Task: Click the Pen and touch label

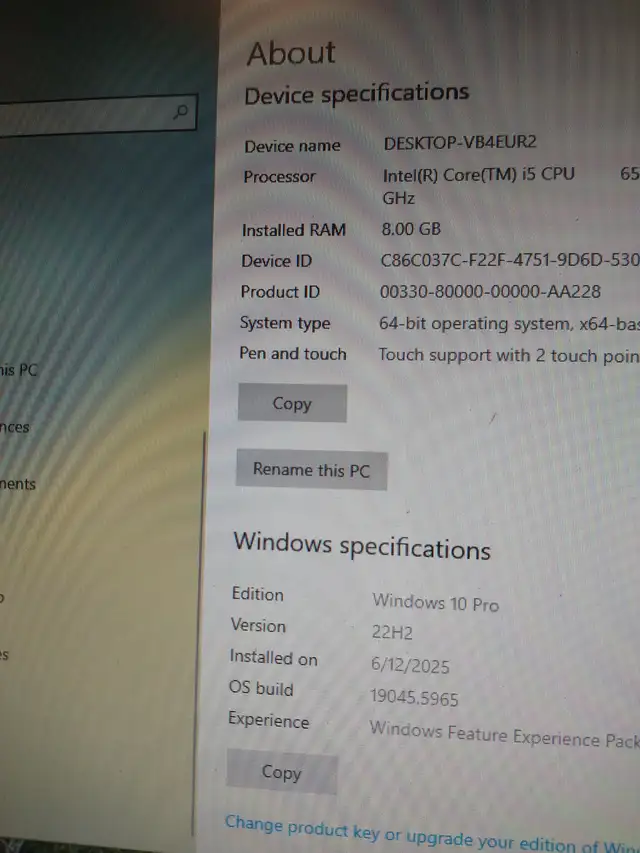Action: 293,354
